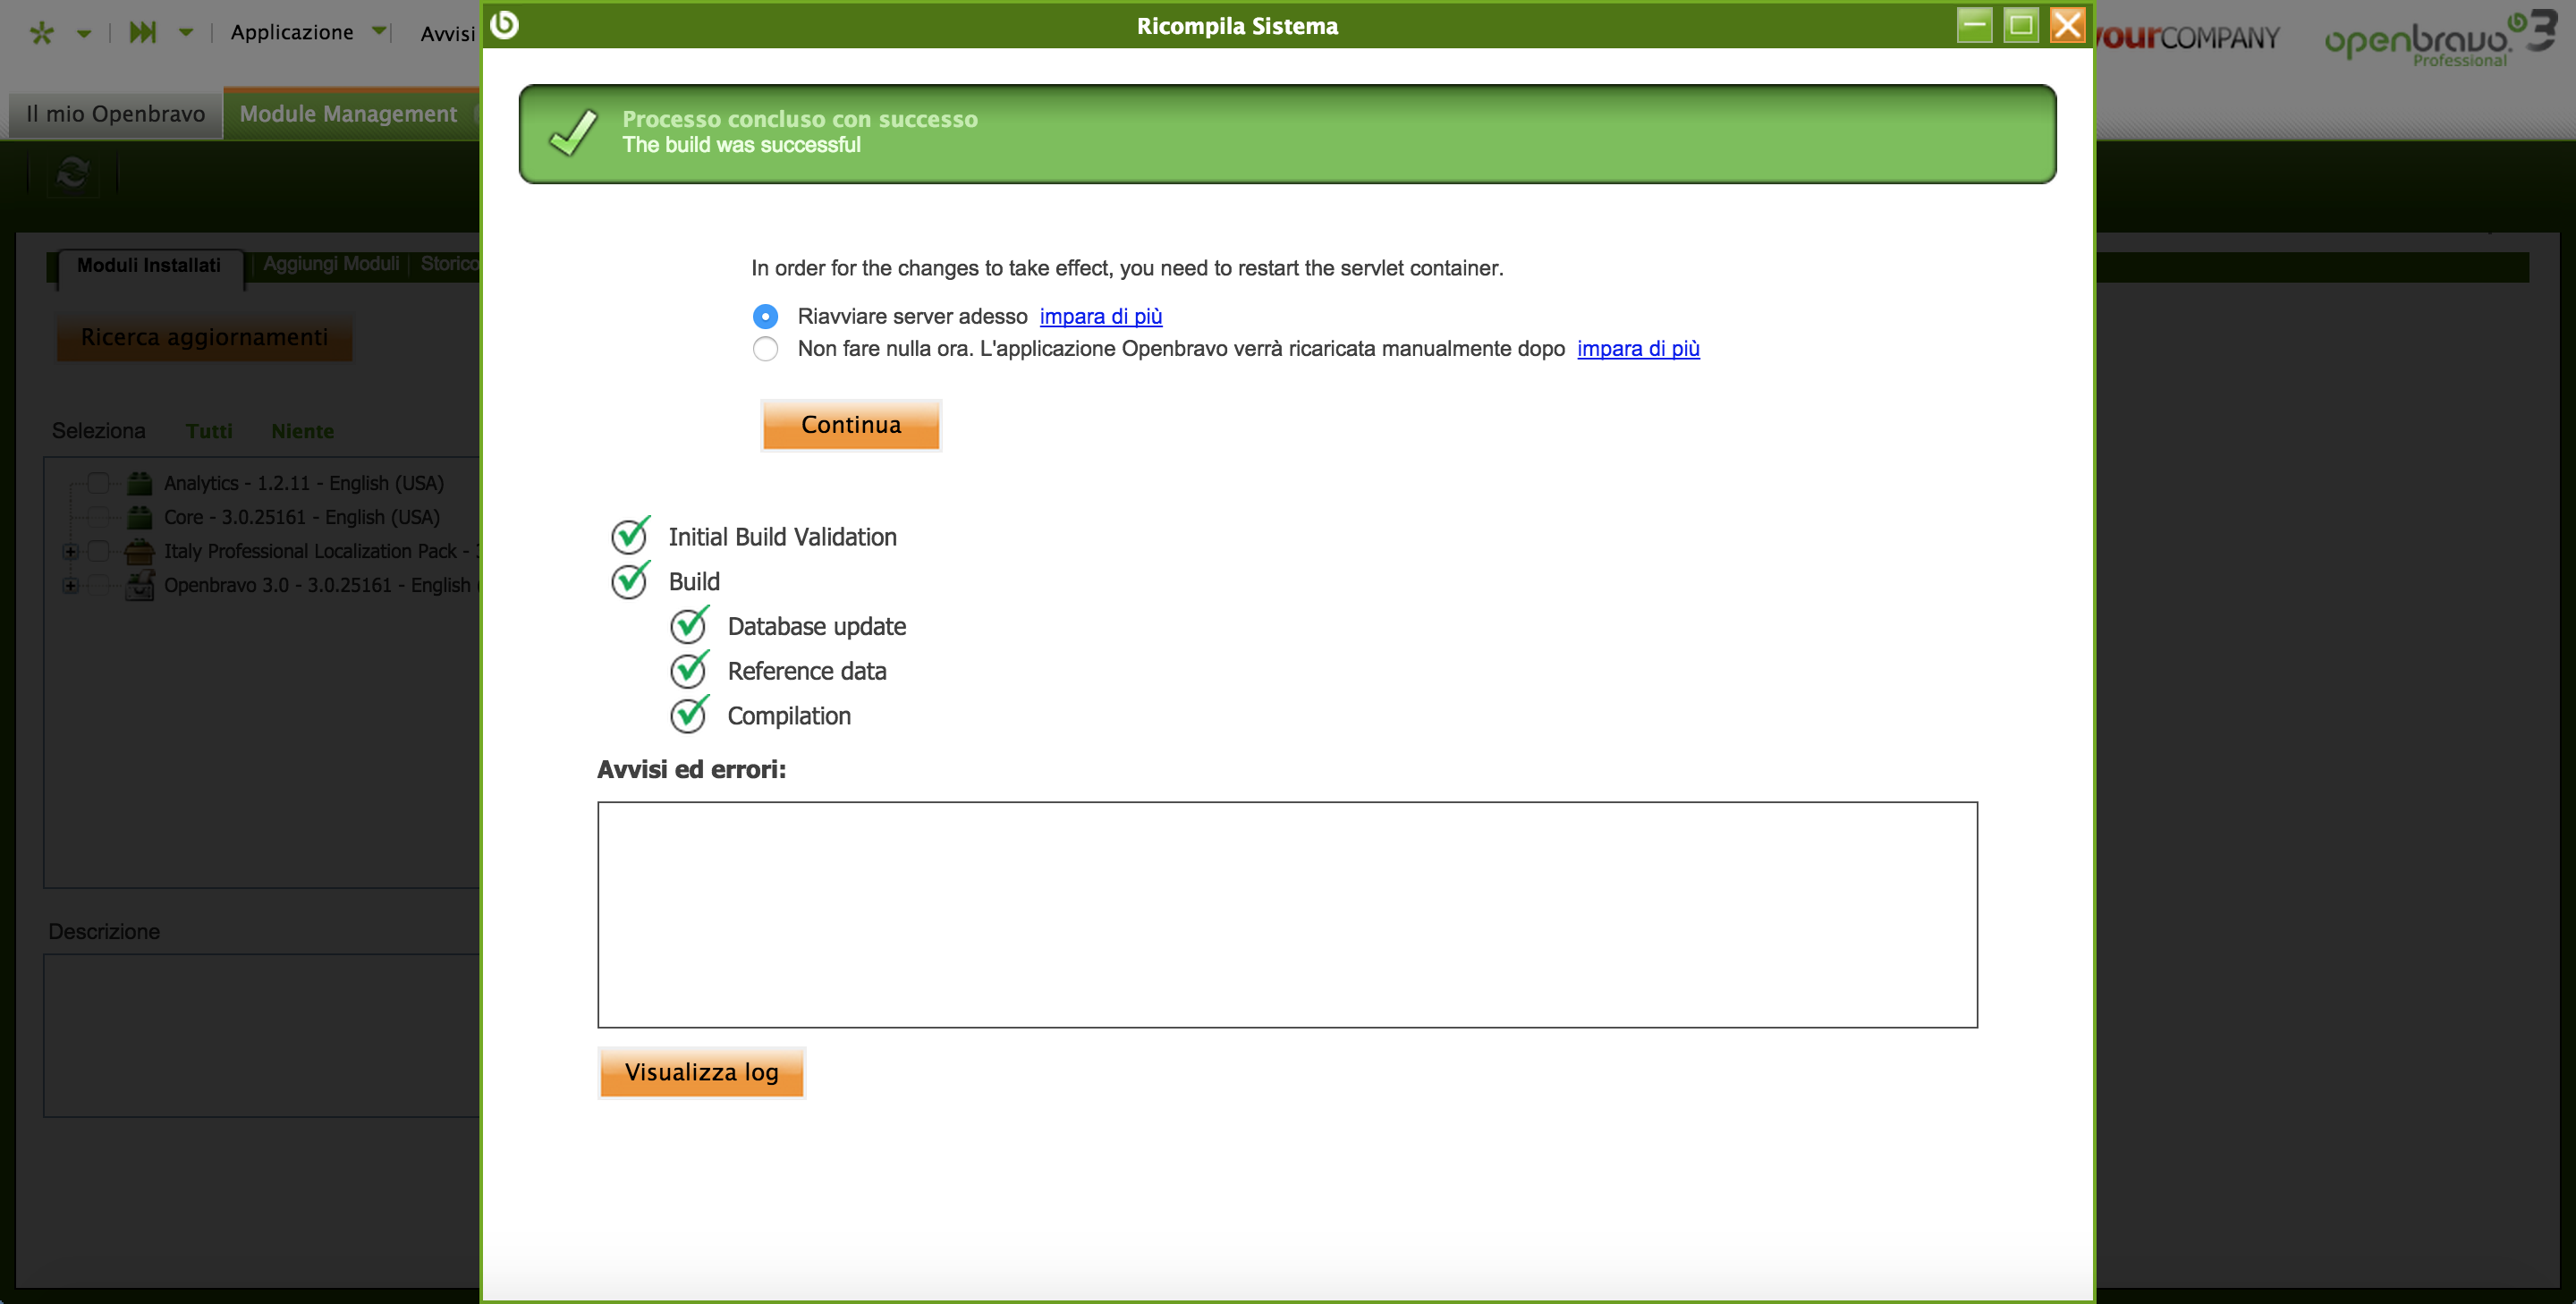Select the Non fare nulla ora radio option
The height and width of the screenshot is (1304, 2576).
[x=765, y=349]
